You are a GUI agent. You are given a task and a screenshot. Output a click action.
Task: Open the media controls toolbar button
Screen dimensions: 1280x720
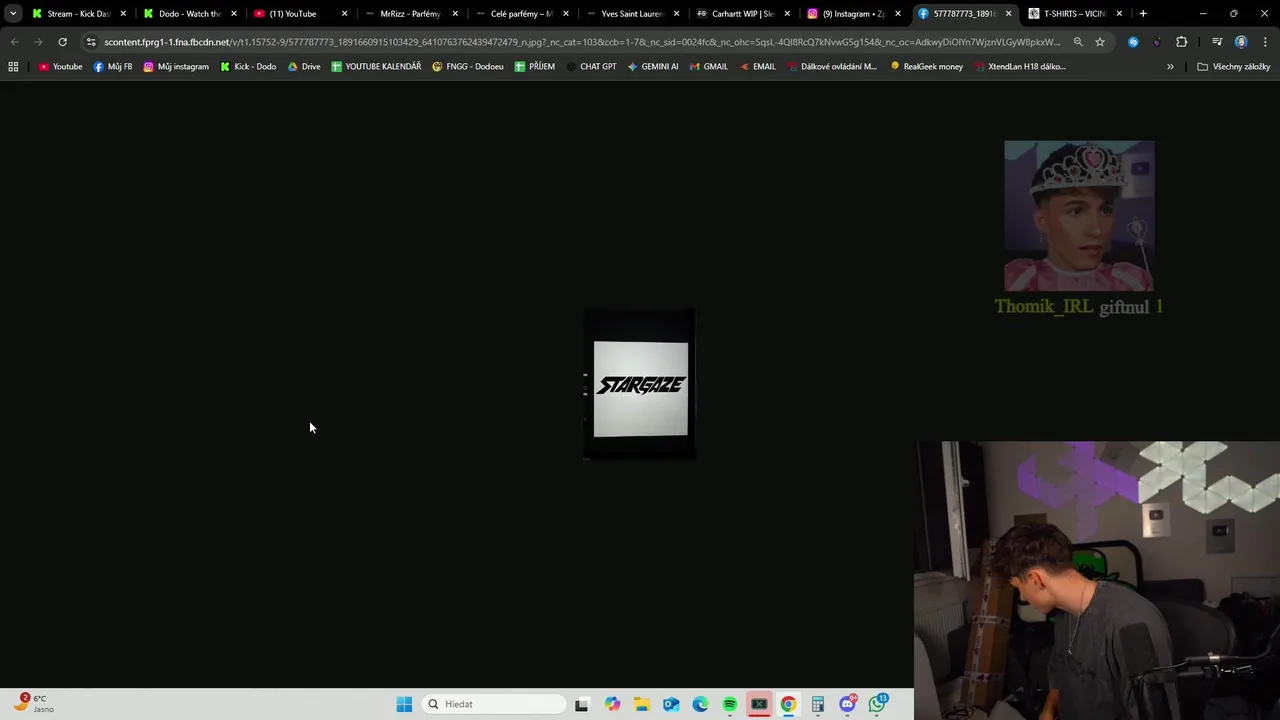[x=1217, y=42]
